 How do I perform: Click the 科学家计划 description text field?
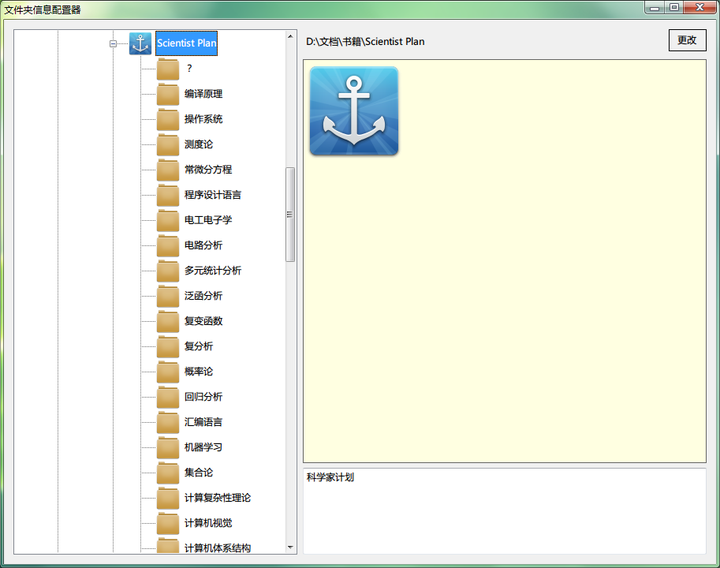(x=504, y=511)
